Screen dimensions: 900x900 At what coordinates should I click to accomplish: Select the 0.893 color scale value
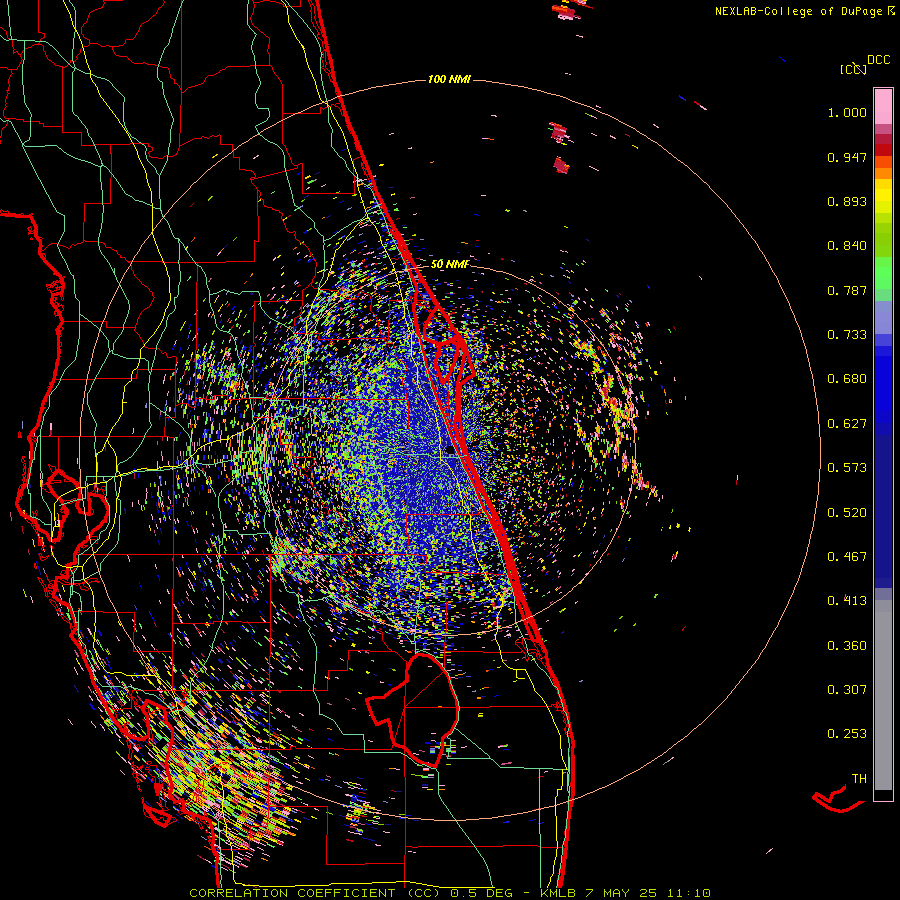(x=847, y=201)
